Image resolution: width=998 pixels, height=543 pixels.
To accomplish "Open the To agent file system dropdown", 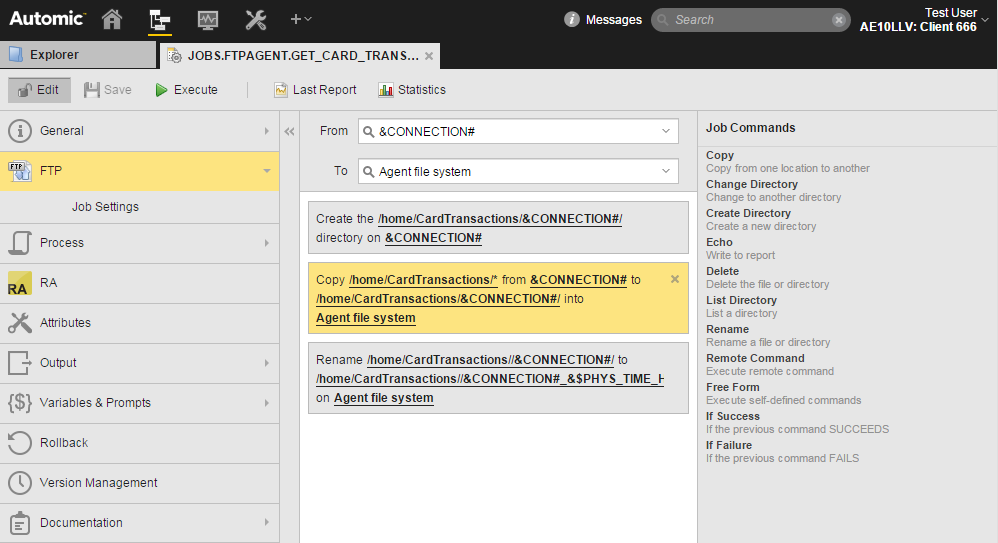I will point(666,172).
